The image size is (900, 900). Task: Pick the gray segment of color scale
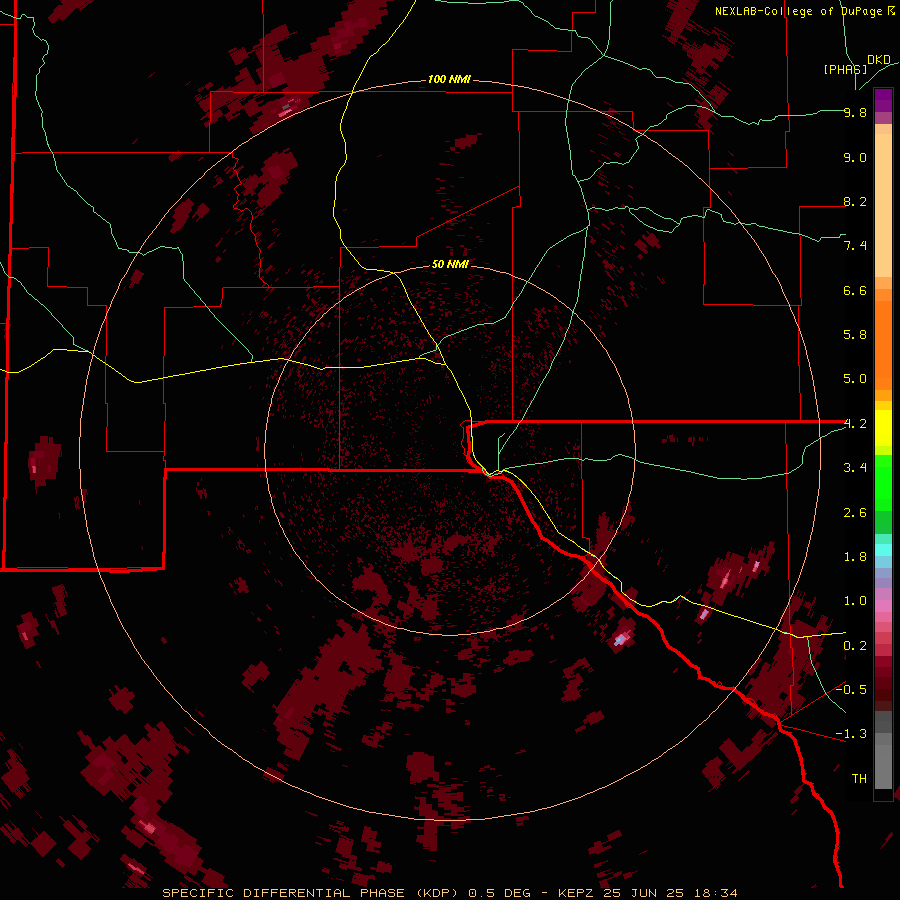(x=883, y=751)
